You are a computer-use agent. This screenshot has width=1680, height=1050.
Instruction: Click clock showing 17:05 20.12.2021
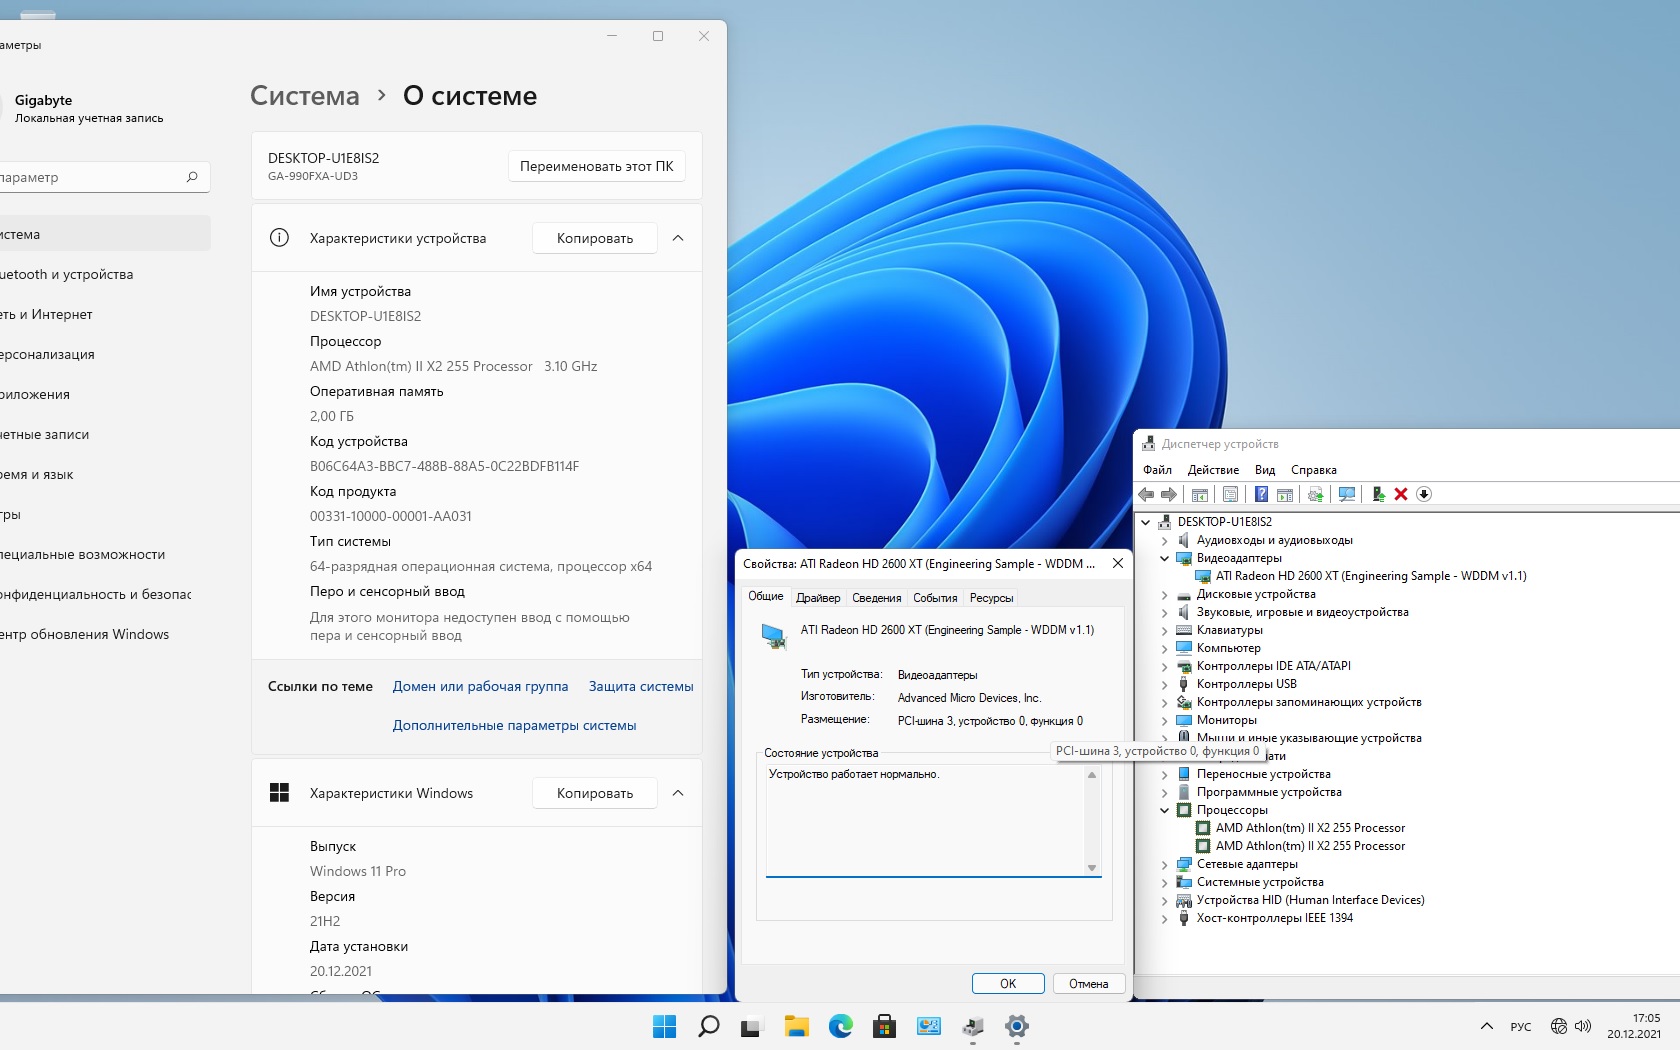click(x=1634, y=1026)
